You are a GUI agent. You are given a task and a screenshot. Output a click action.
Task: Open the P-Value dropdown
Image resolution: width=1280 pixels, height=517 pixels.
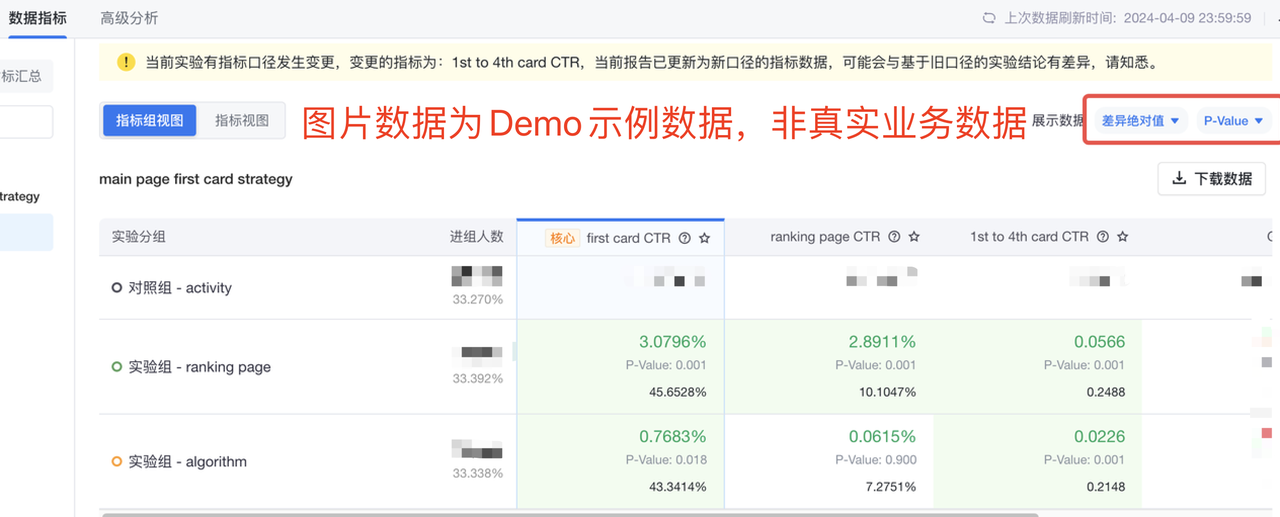(1233, 120)
